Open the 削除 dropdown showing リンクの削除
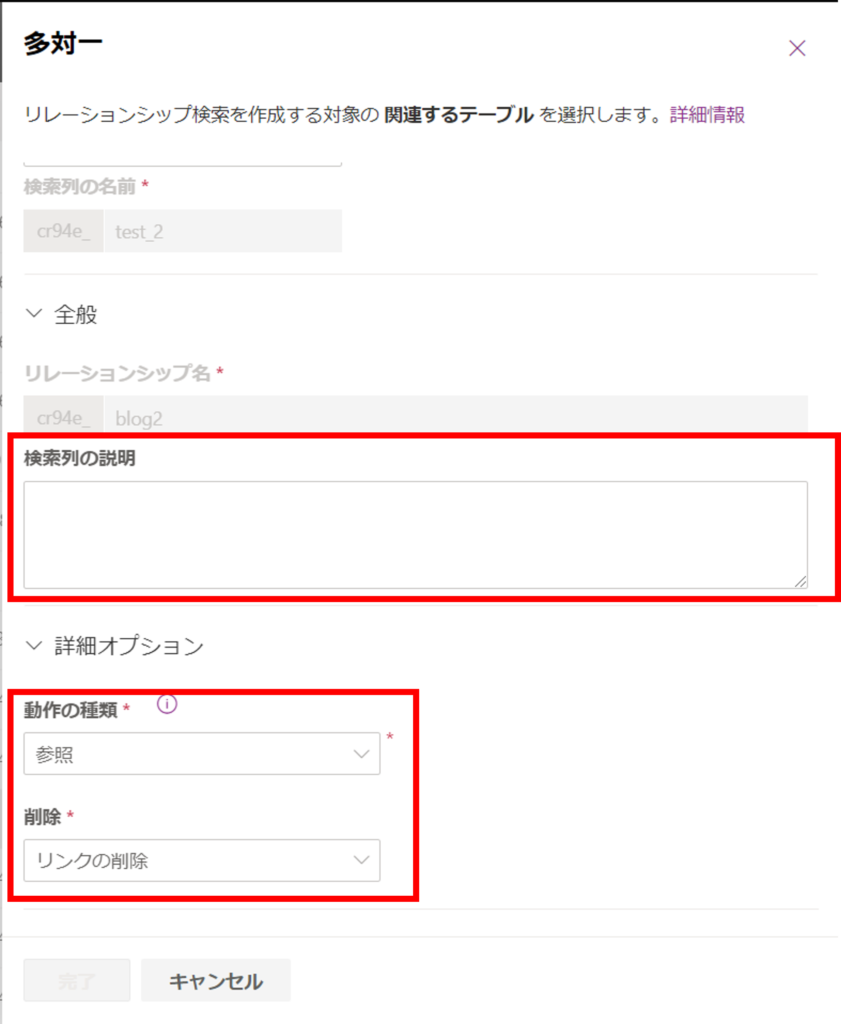The width and height of the screenshot is (841, 1024). click(201, 860)
